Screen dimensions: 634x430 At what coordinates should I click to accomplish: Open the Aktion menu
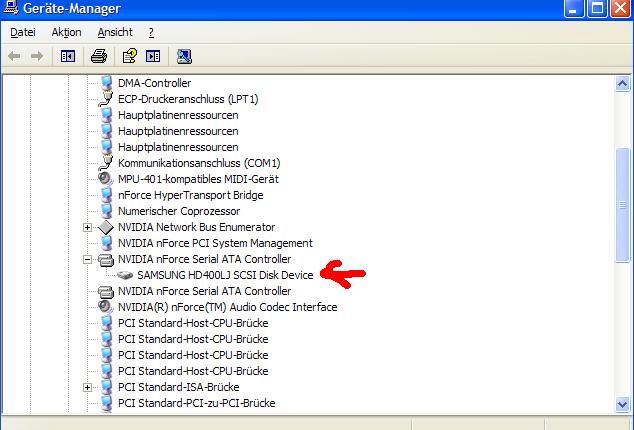66,32
